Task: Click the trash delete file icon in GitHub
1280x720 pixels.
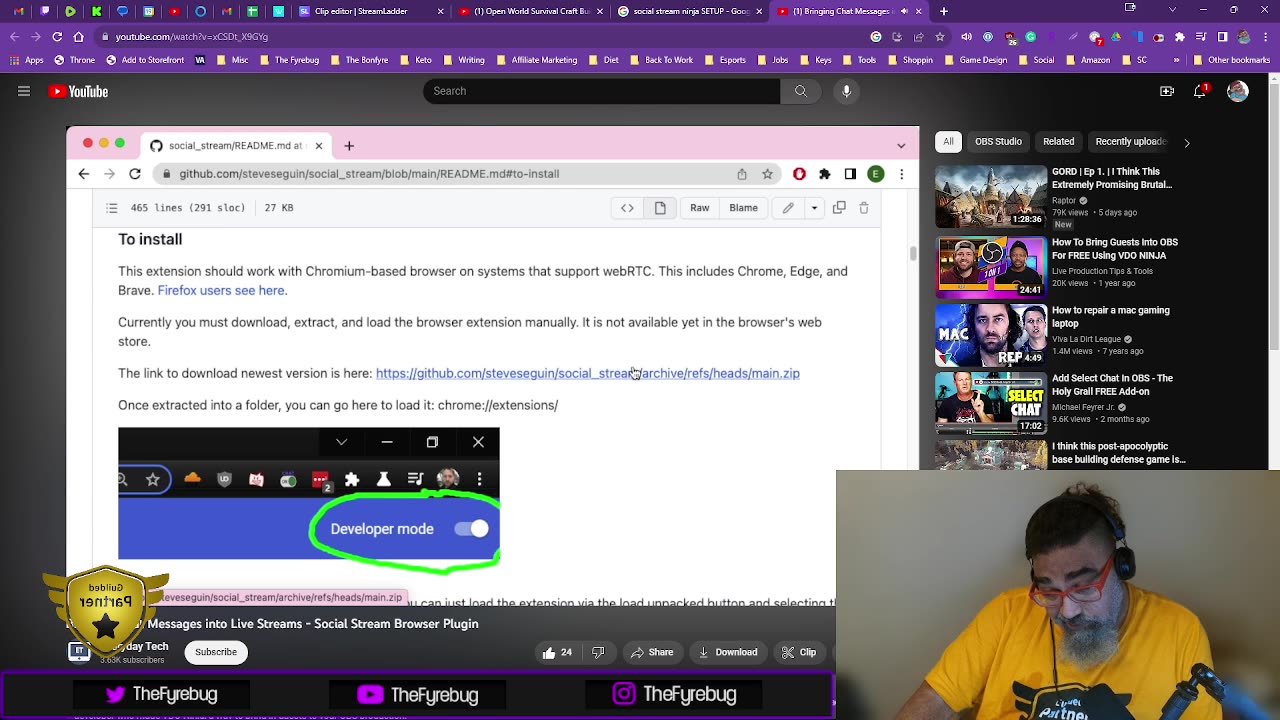Action: click(864, 208)
